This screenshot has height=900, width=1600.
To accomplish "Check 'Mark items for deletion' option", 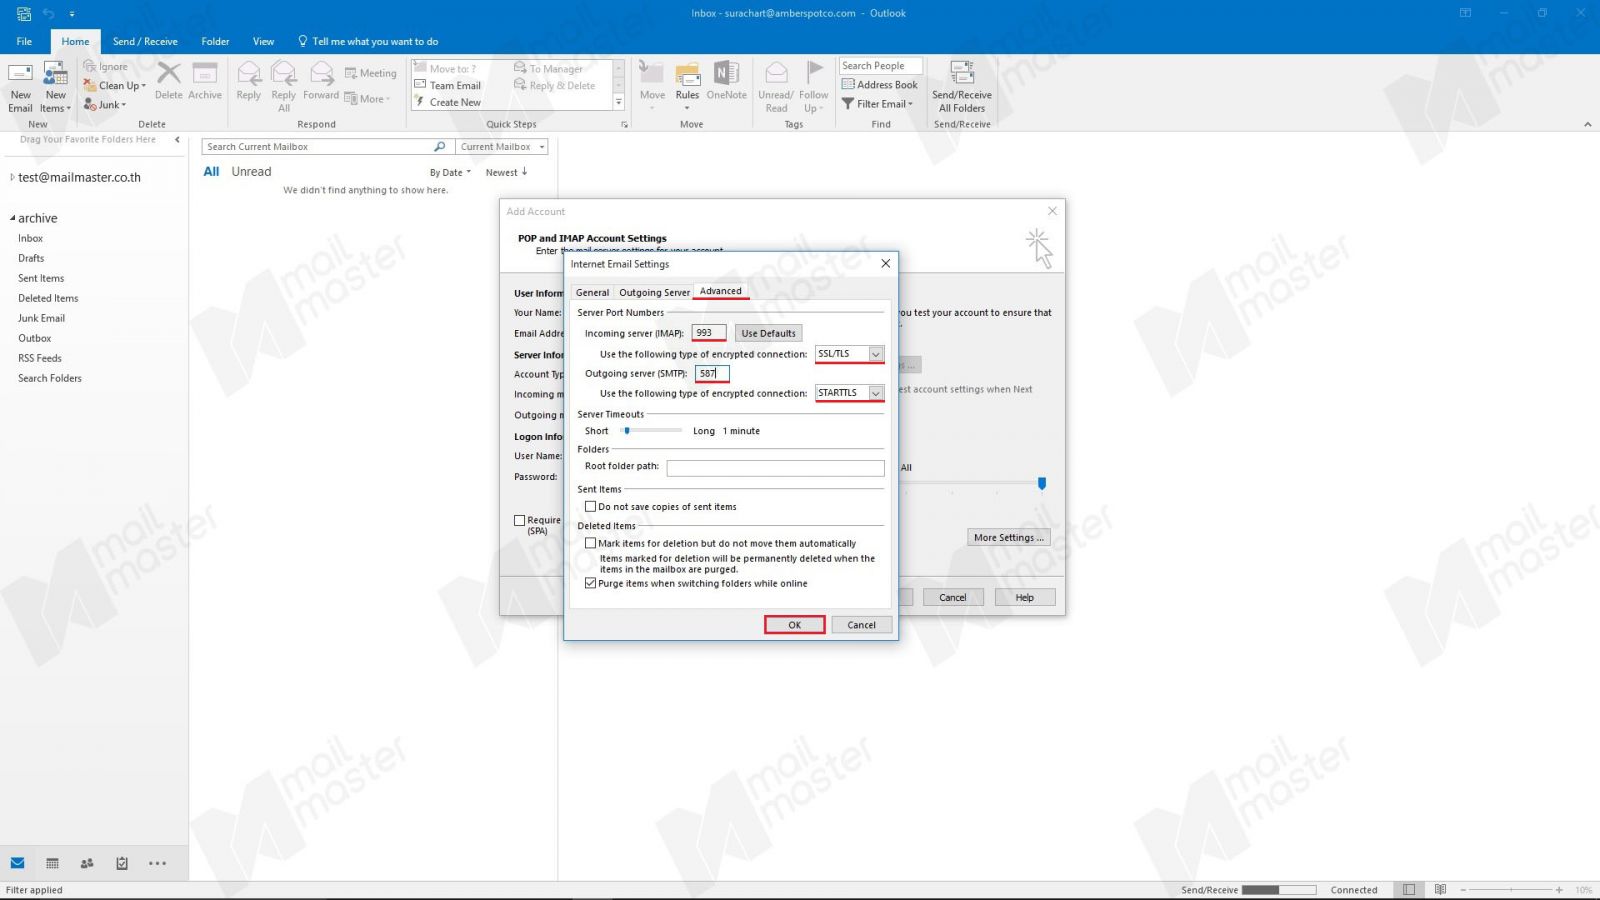I will [x=590, y=543].
